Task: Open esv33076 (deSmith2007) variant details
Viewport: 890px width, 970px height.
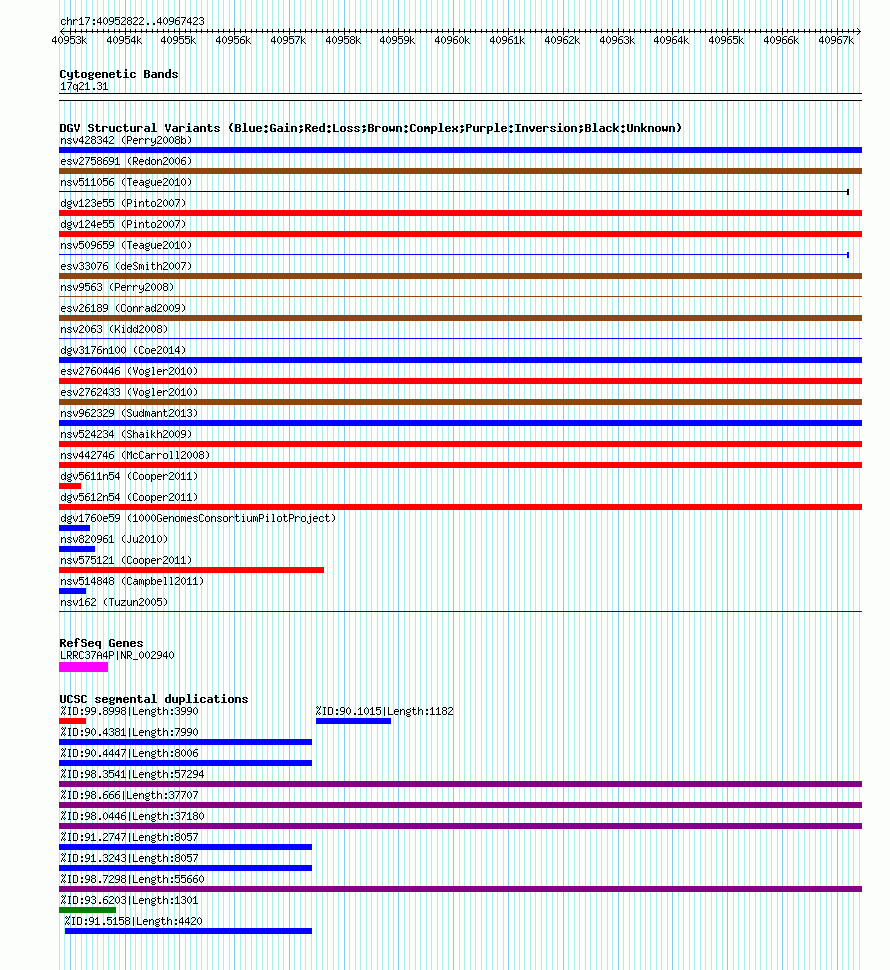Action: [x=126, y=267]
